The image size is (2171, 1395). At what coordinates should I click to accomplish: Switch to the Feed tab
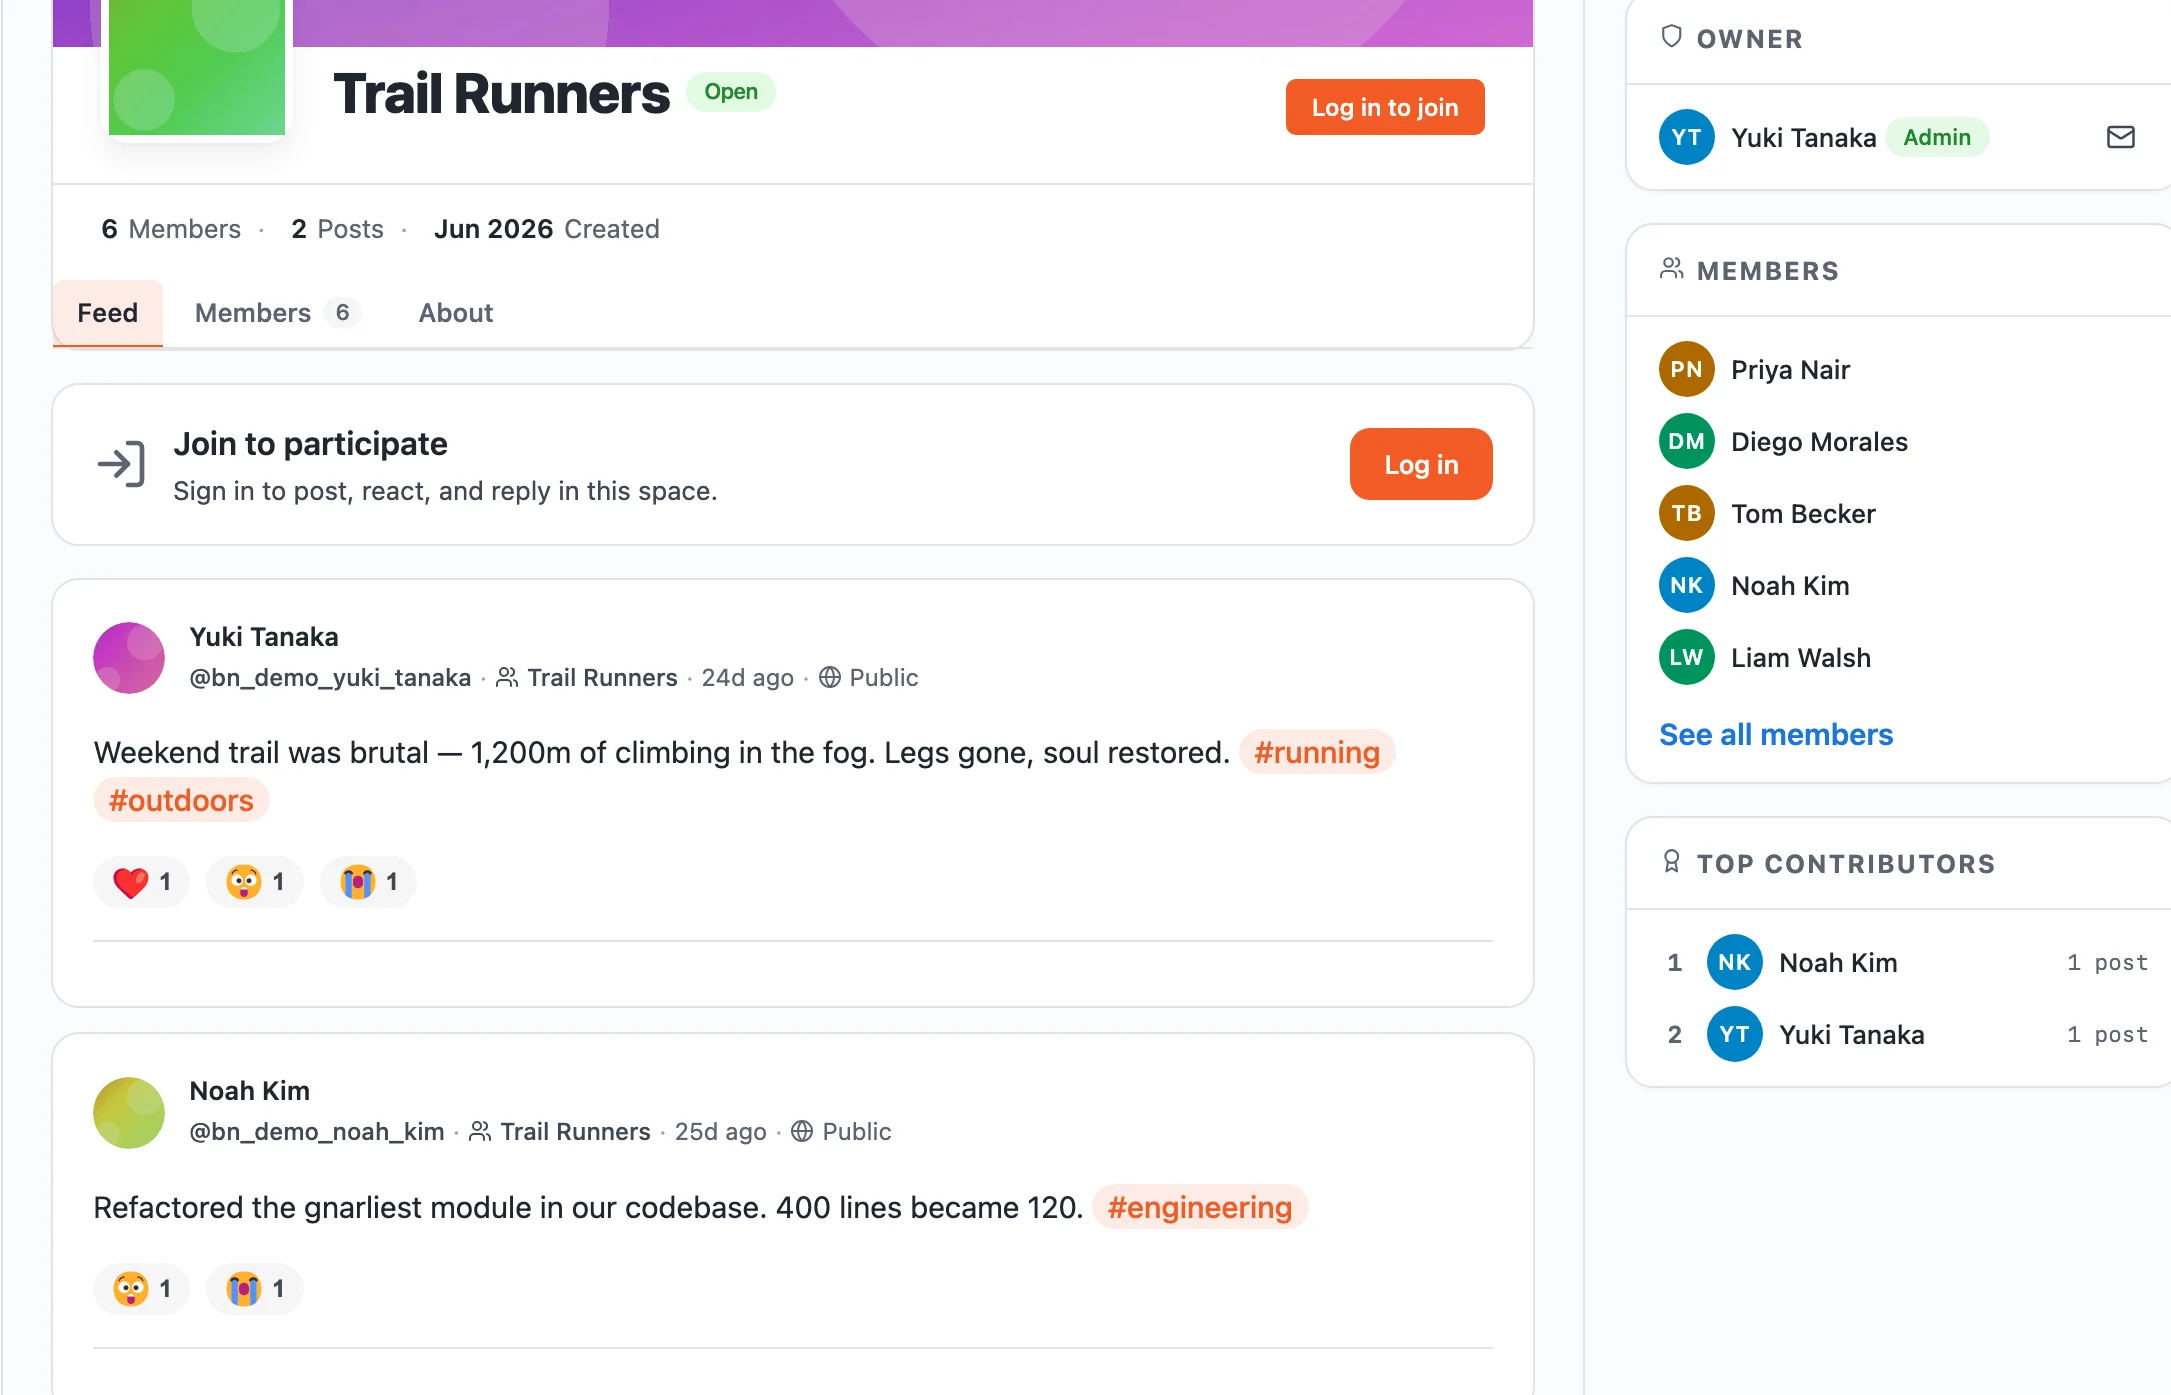tap(108, 313)
